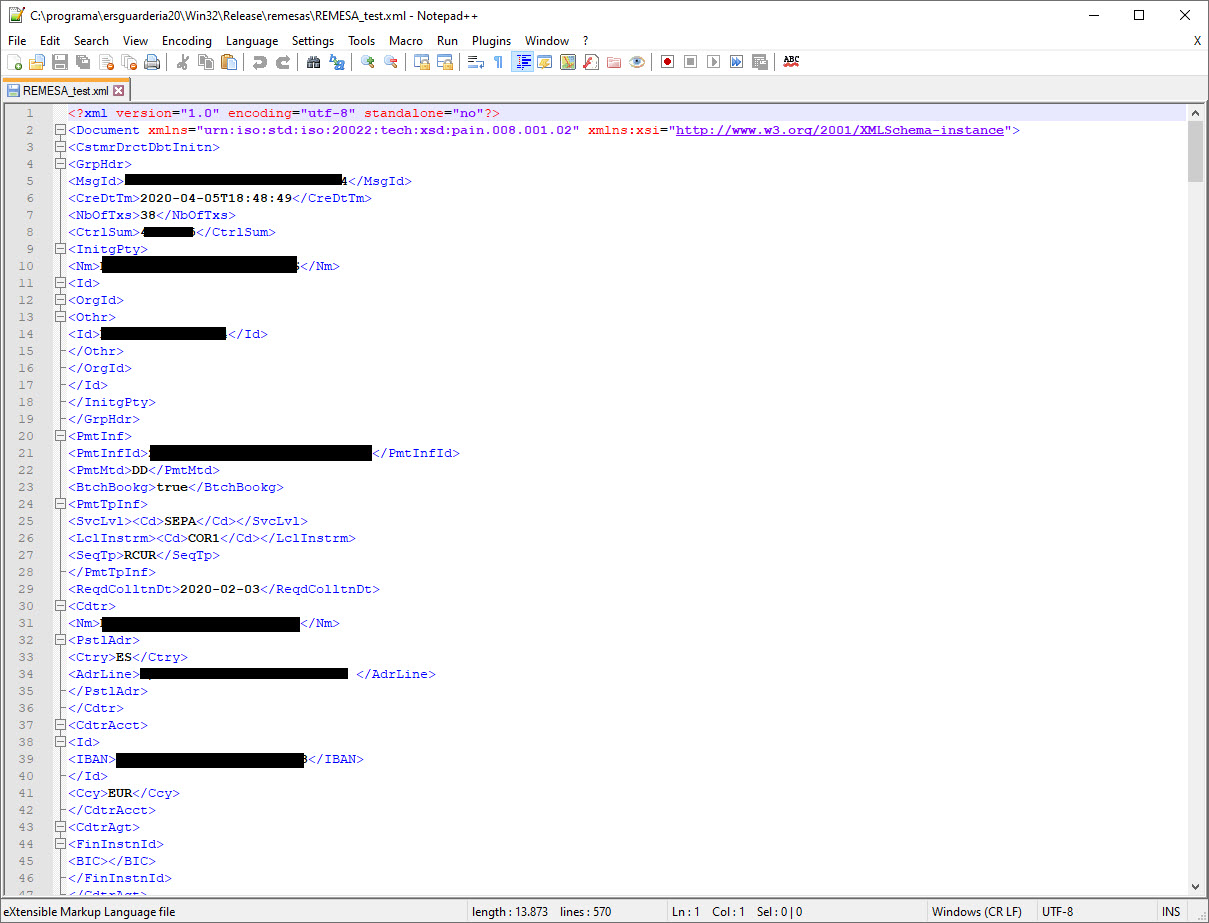Image resolution: width=1209 pixels, height=923 pixels.
Task: Open the Plugins menu
Action: (491, 41)
